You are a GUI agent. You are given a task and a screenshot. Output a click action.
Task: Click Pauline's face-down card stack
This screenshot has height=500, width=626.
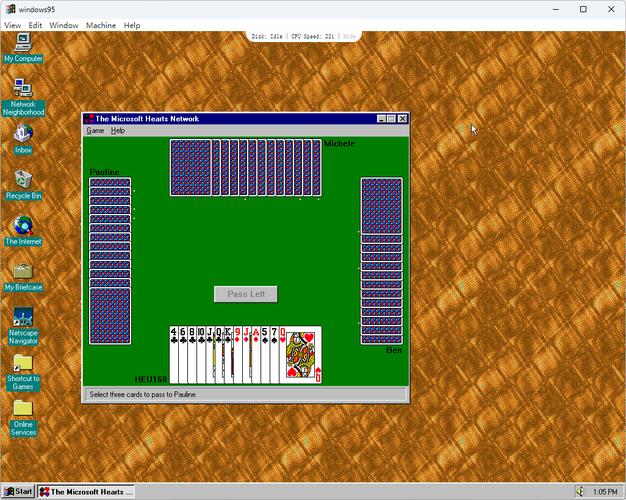tap(110, 261)
